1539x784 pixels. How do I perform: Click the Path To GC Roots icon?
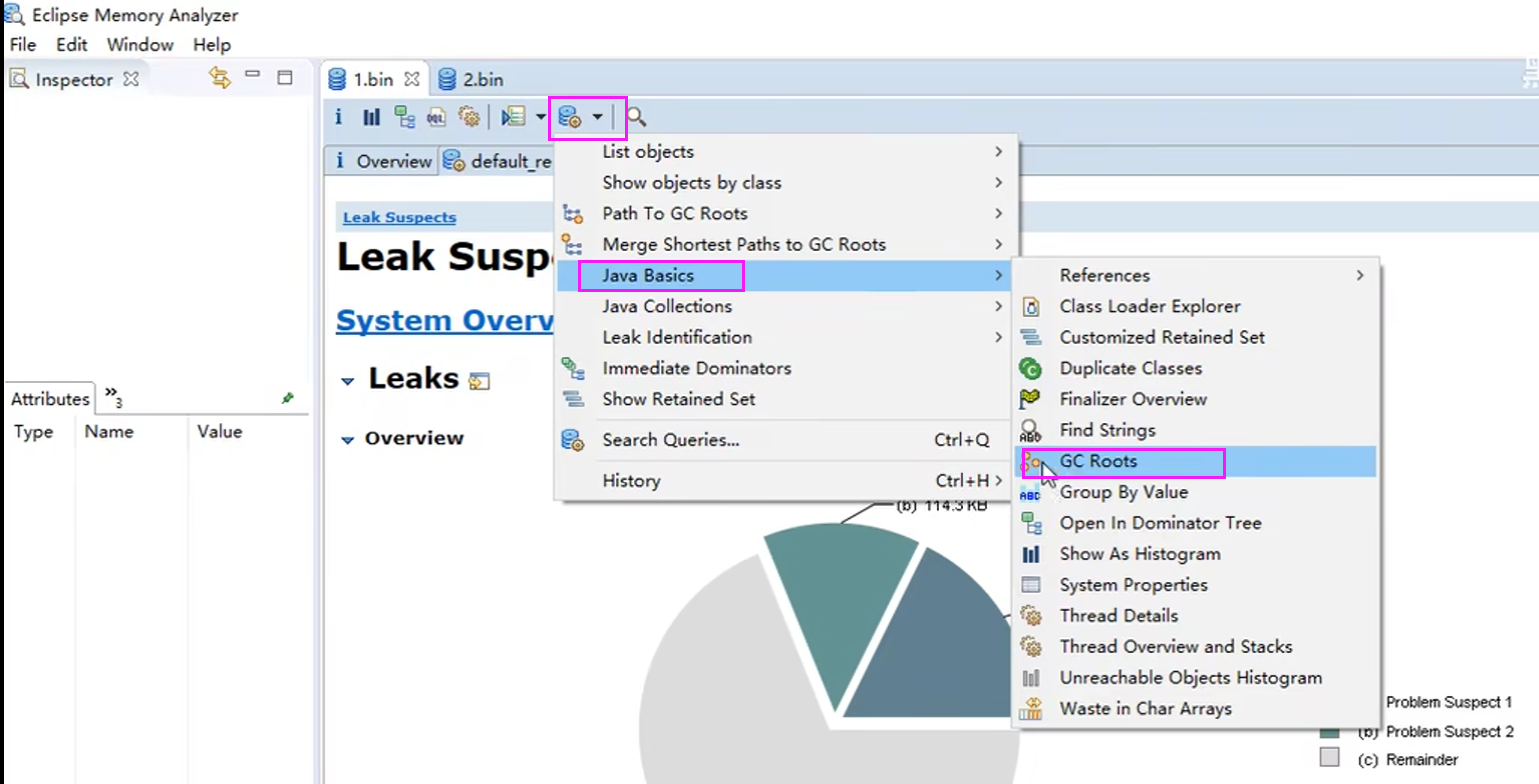[573, 214]
